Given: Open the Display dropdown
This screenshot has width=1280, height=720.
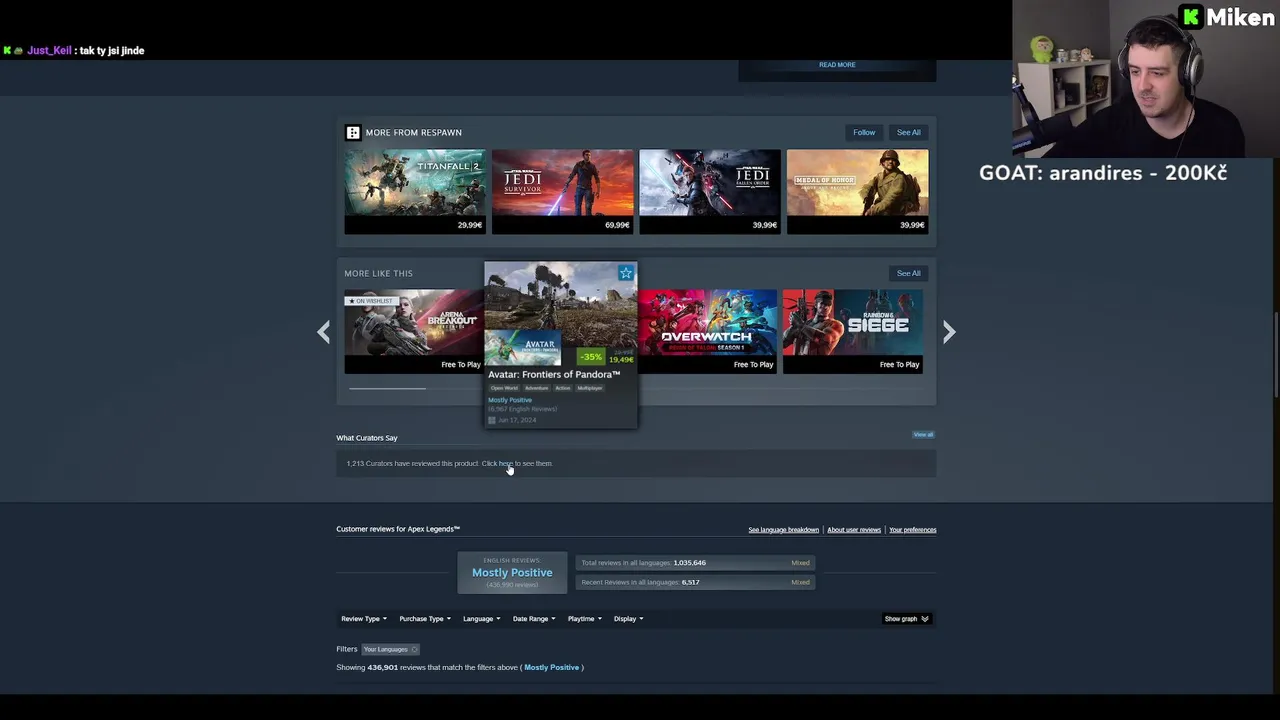Looking at the screenshot, I should coord(628,619).
